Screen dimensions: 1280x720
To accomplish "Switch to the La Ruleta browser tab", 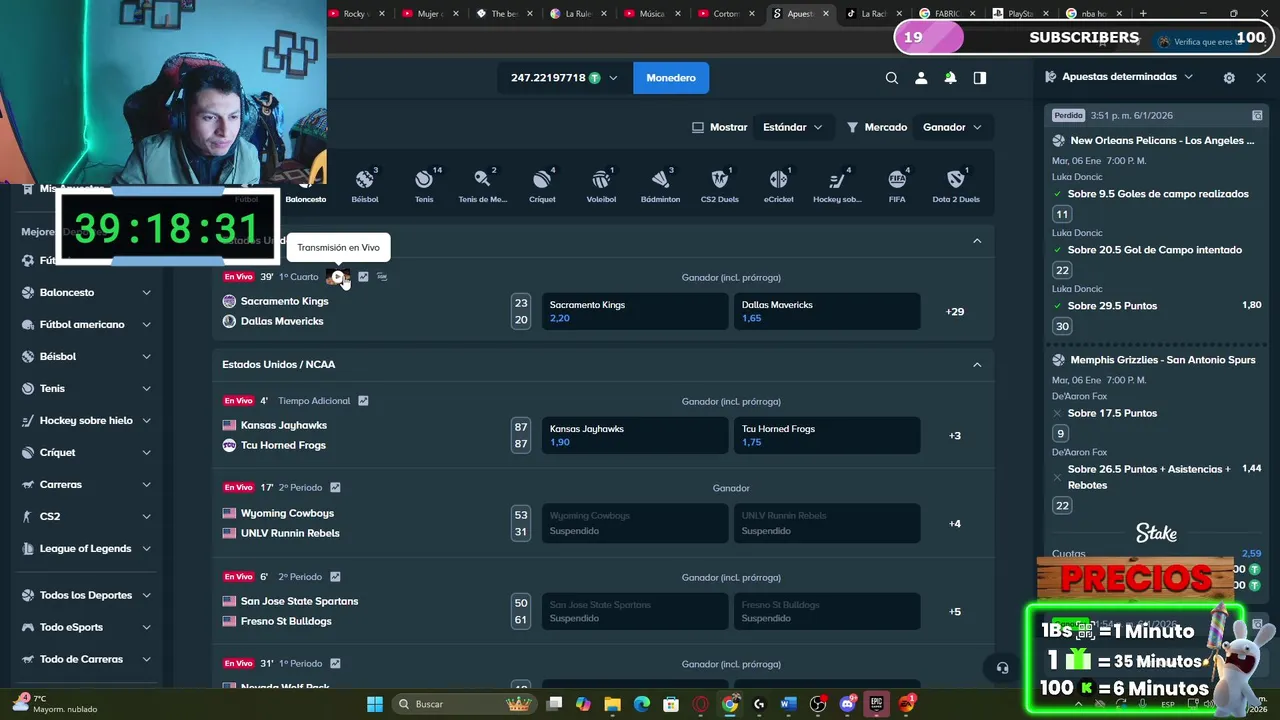I will pos(580,14).
